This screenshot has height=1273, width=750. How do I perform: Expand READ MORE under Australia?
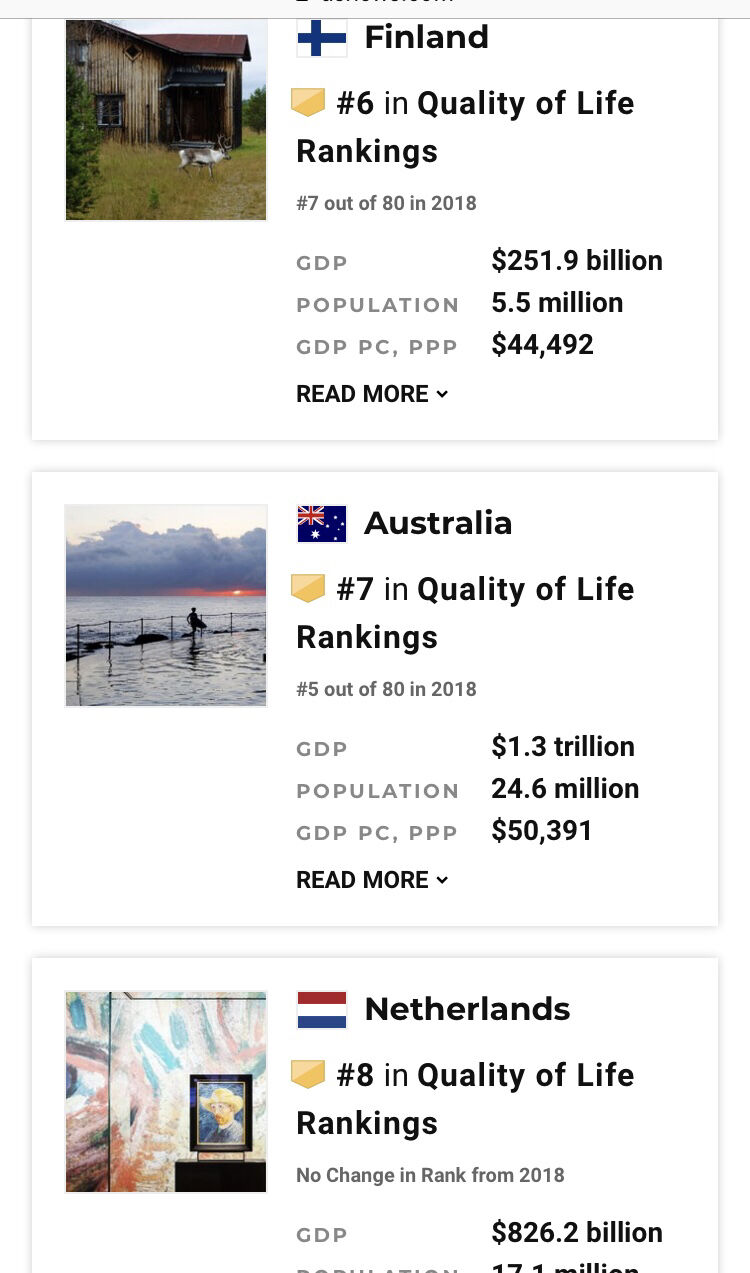362,880
